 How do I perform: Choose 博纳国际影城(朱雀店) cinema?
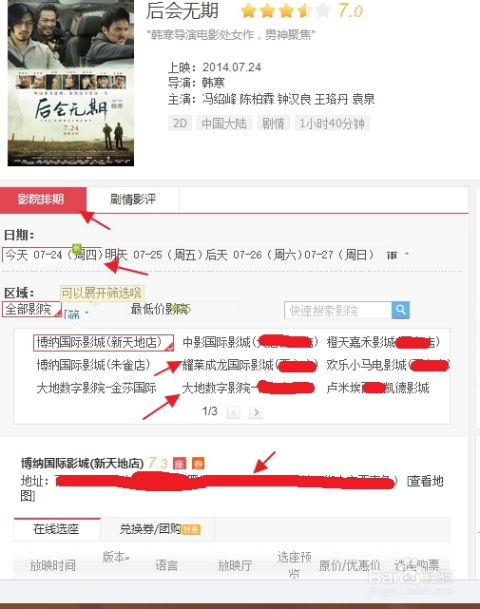[x=93, y=365]
